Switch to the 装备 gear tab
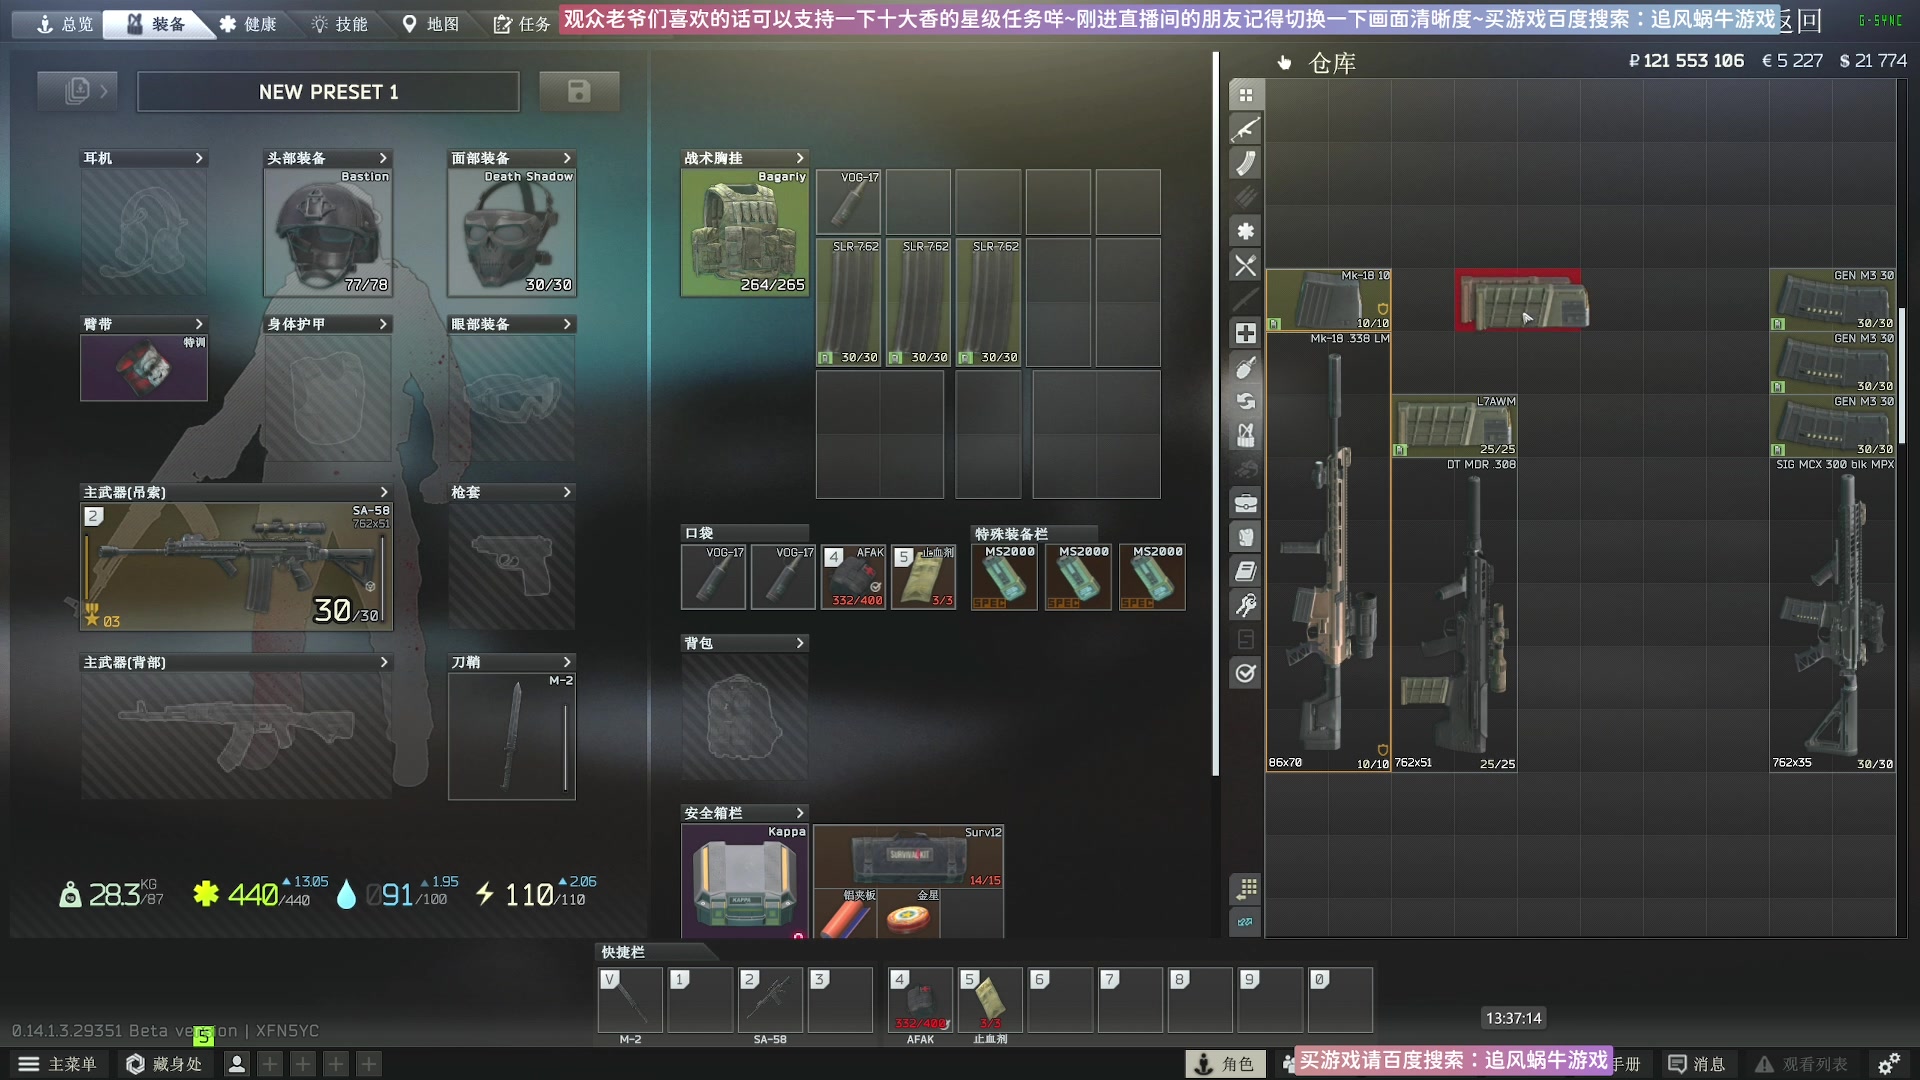Screen dimensions: 1920x1080 point(156,24)
